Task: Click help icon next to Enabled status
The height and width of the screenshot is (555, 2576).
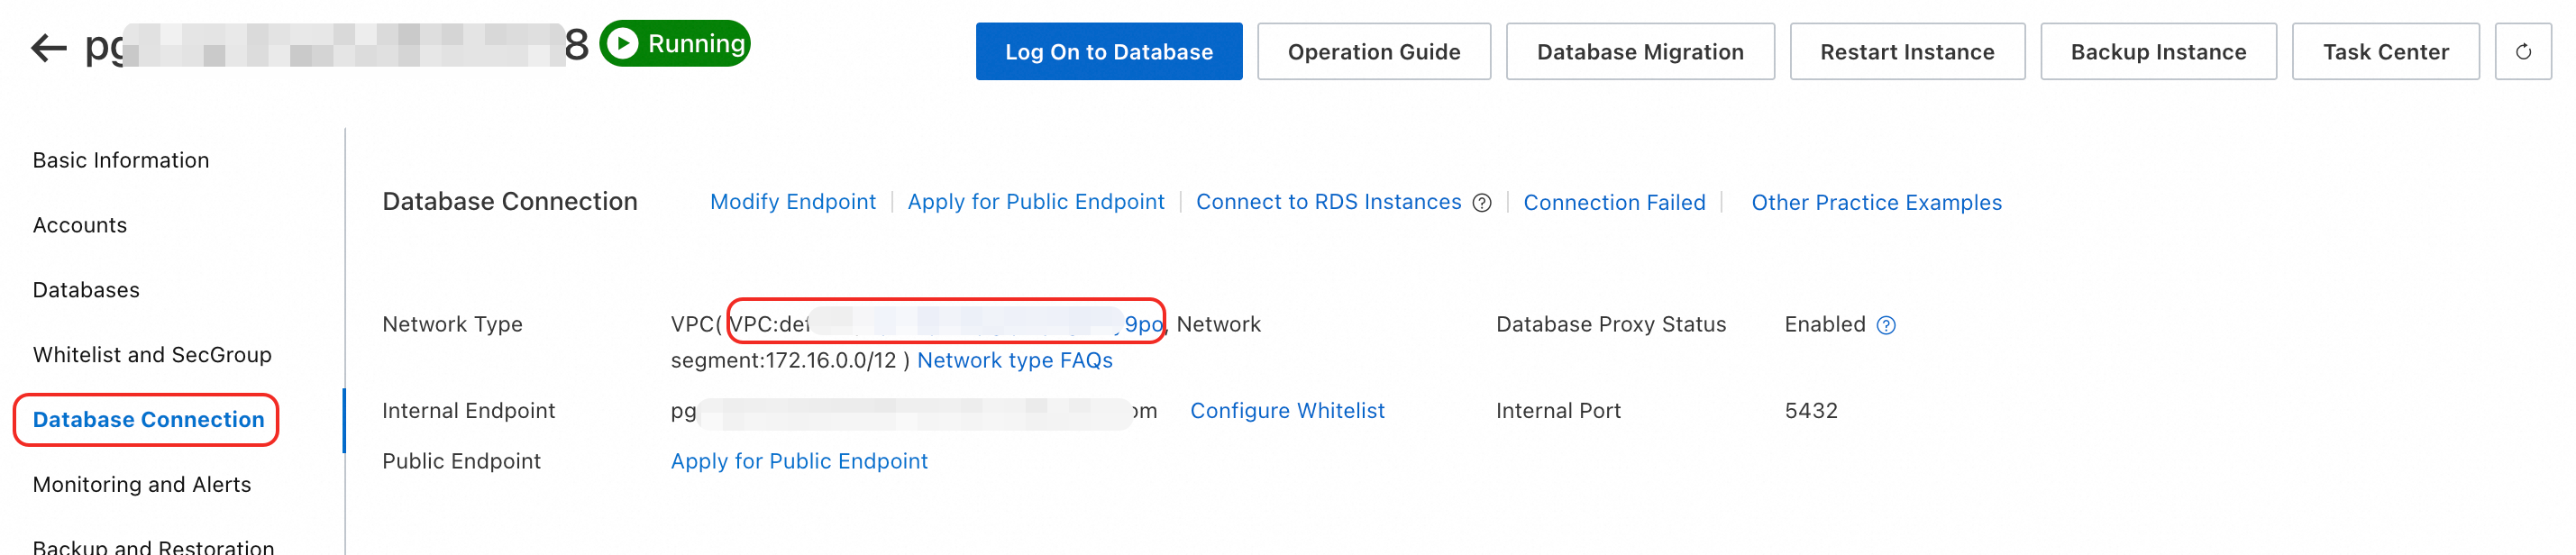Action: click(1886, 325)
